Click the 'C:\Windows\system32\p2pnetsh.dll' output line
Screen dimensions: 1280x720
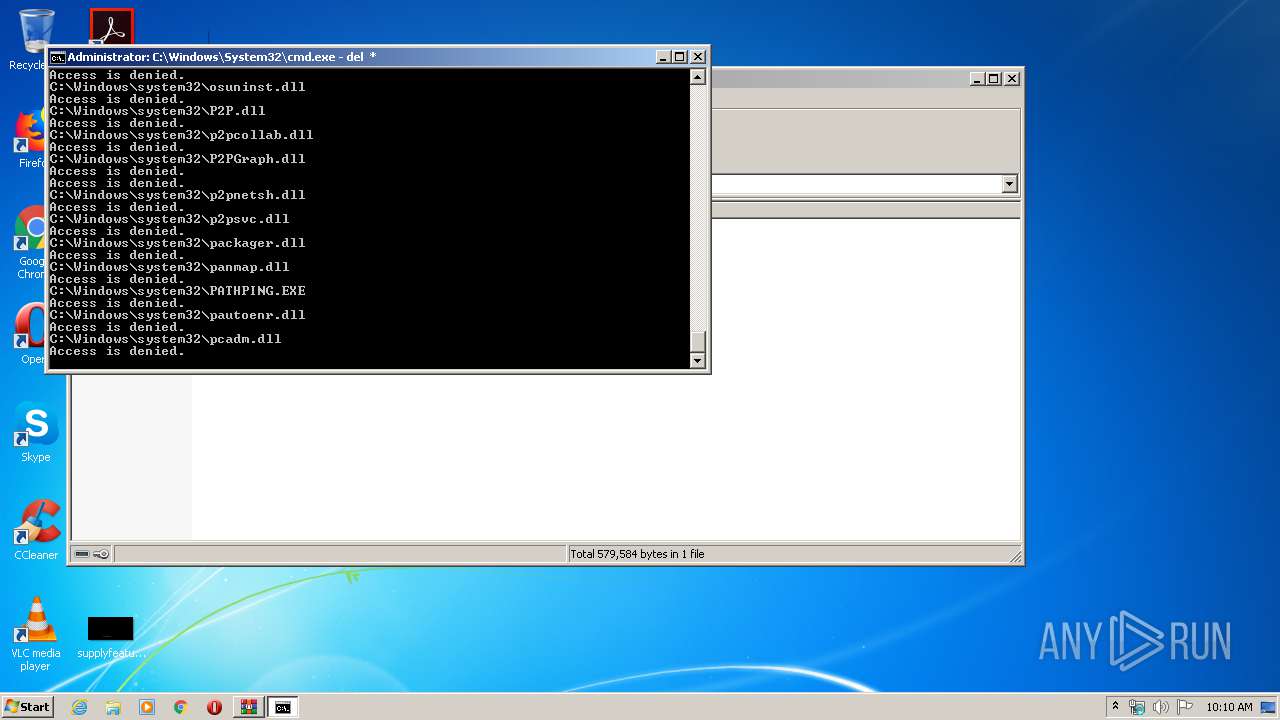click(177, 195)
